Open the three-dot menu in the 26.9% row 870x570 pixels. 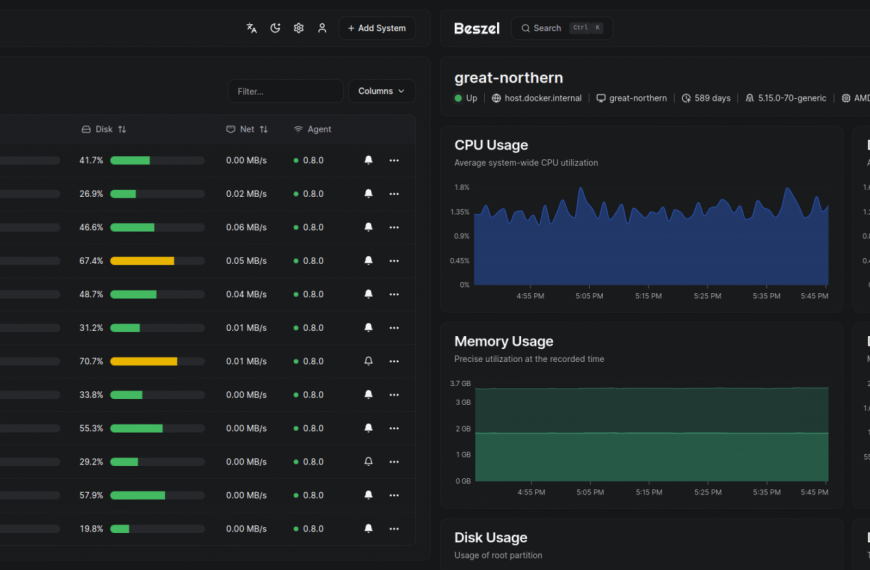pyautogui.click(x=394, y=194)
